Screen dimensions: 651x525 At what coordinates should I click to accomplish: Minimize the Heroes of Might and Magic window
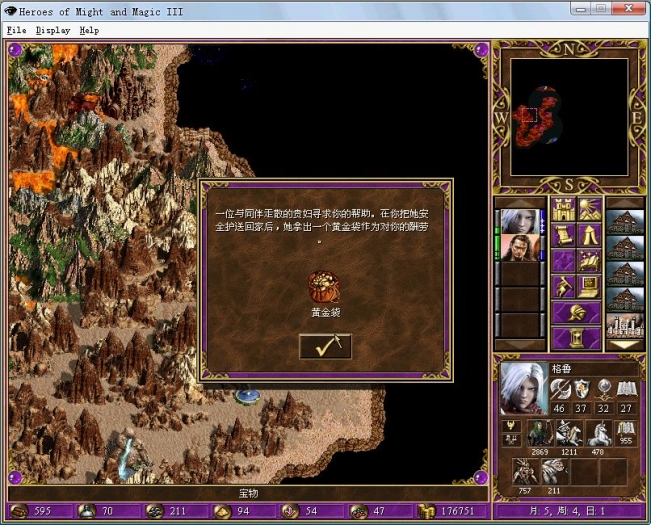(581, 9)
